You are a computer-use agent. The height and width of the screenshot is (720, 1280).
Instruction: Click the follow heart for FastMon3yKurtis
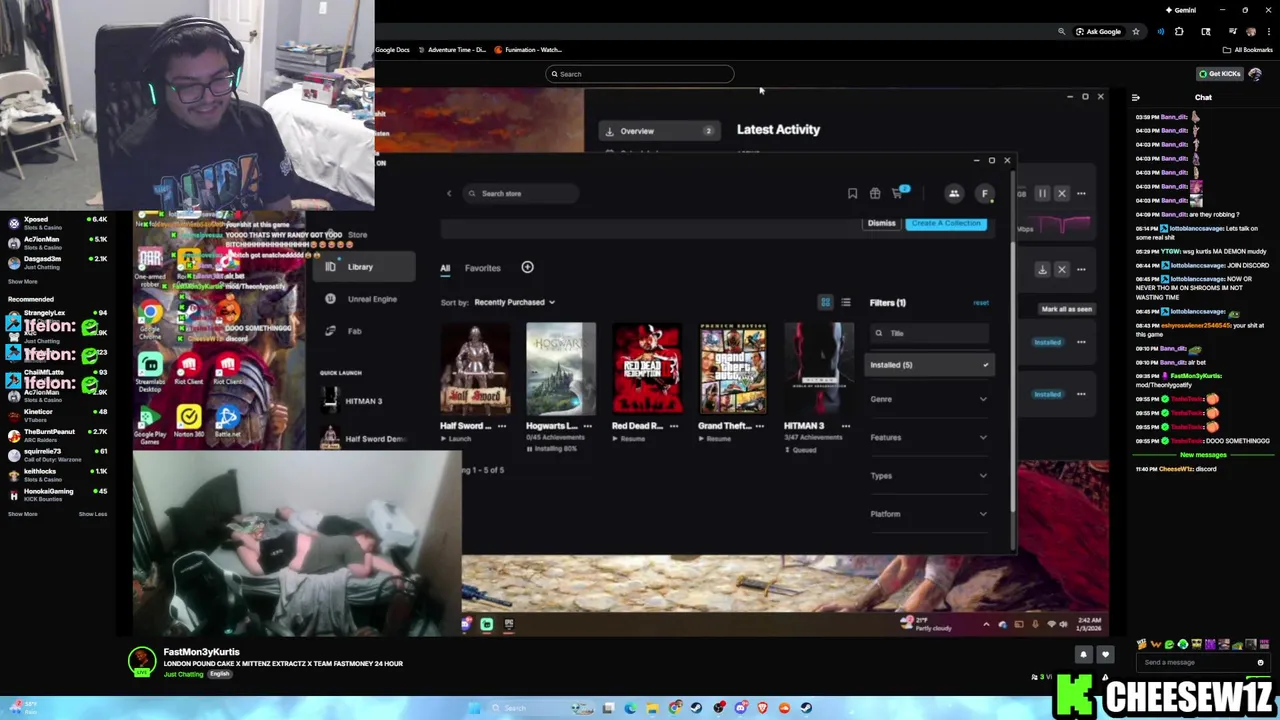pos(1105,655)
